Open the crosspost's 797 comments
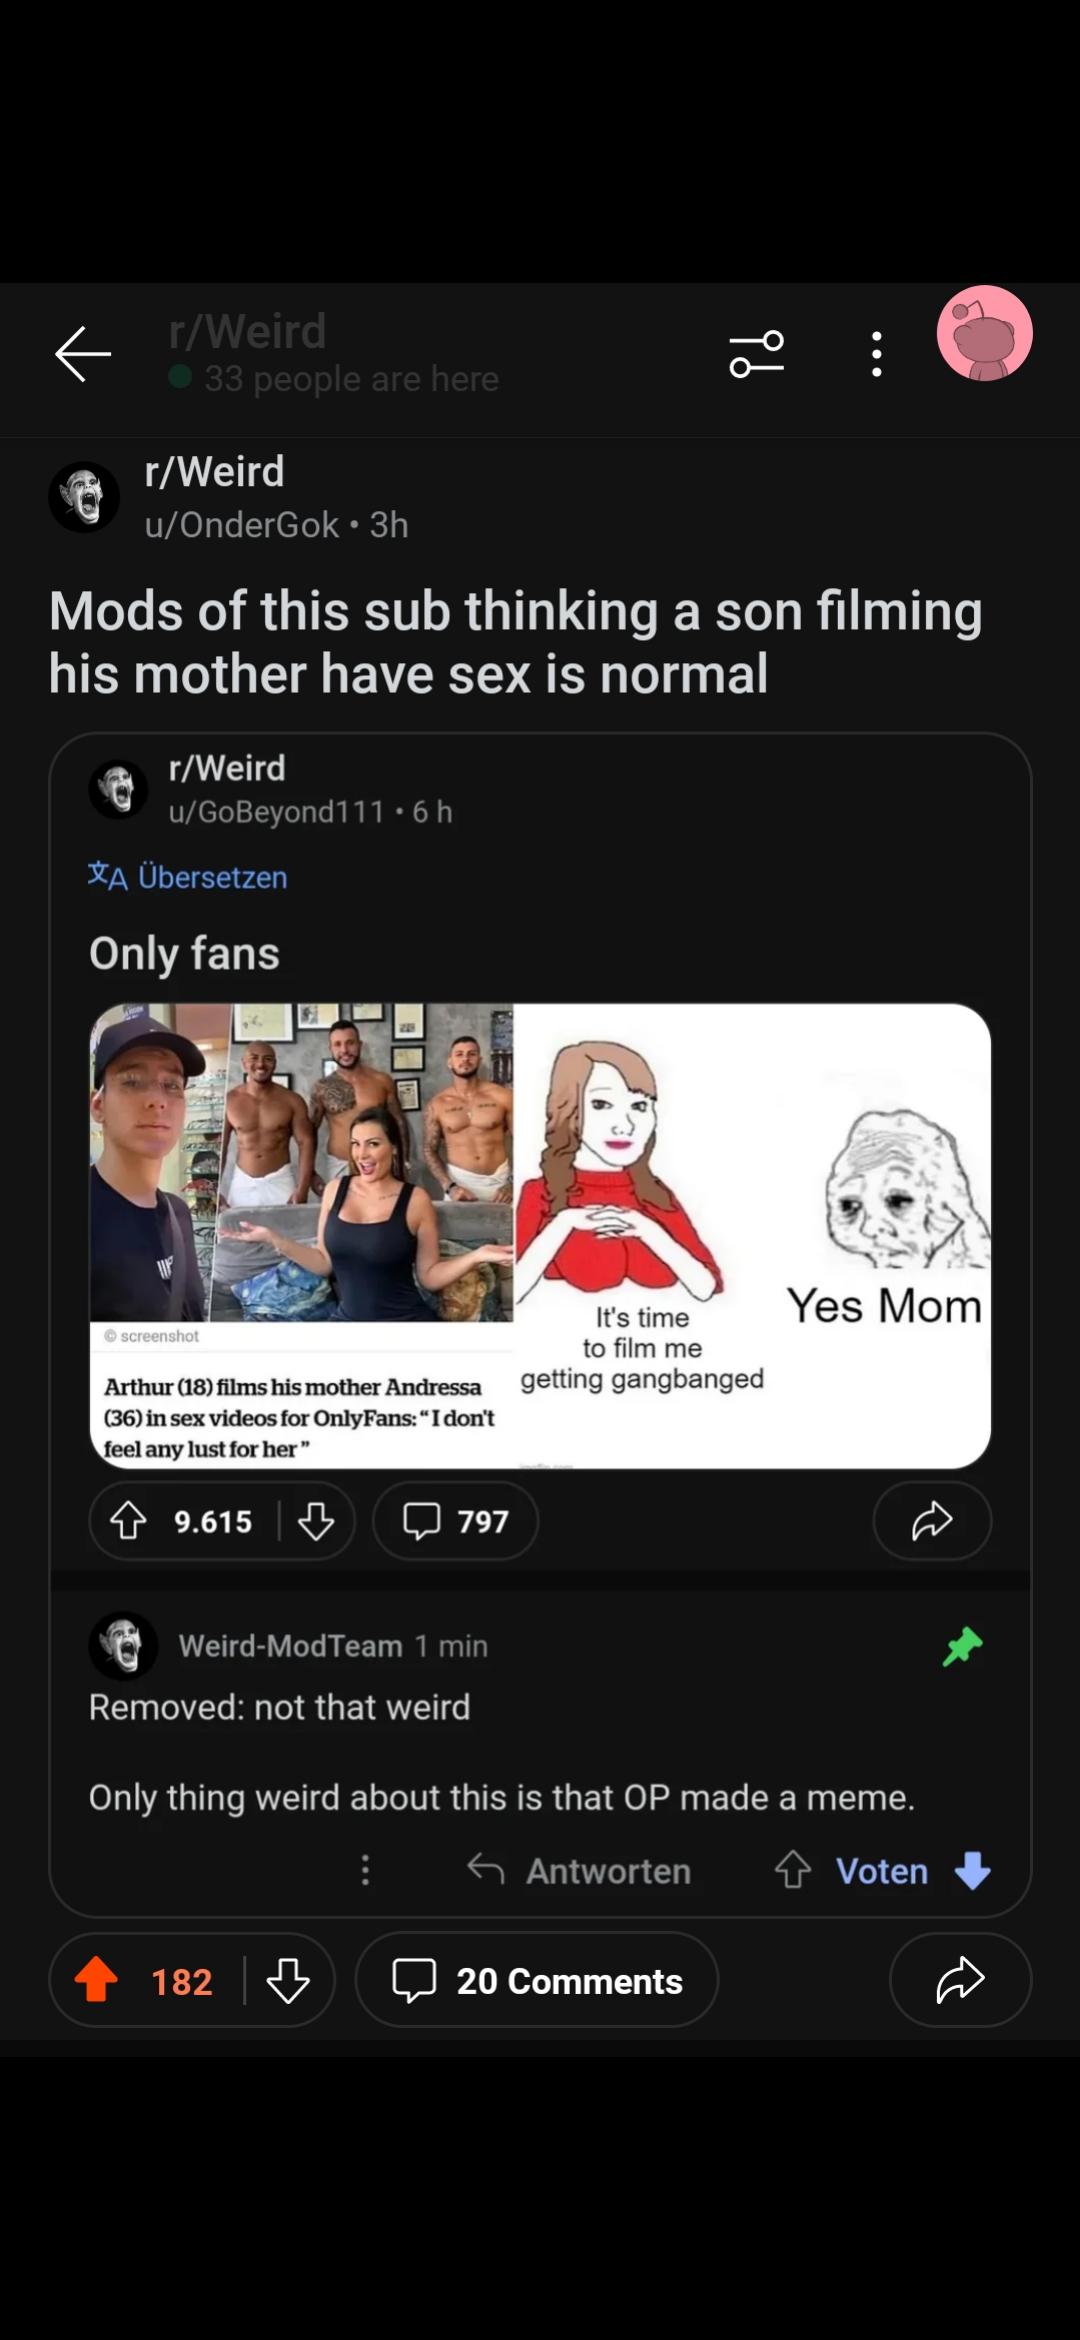The height and width of the screenshot is (2340, 1080). (x=456, y=1521)
